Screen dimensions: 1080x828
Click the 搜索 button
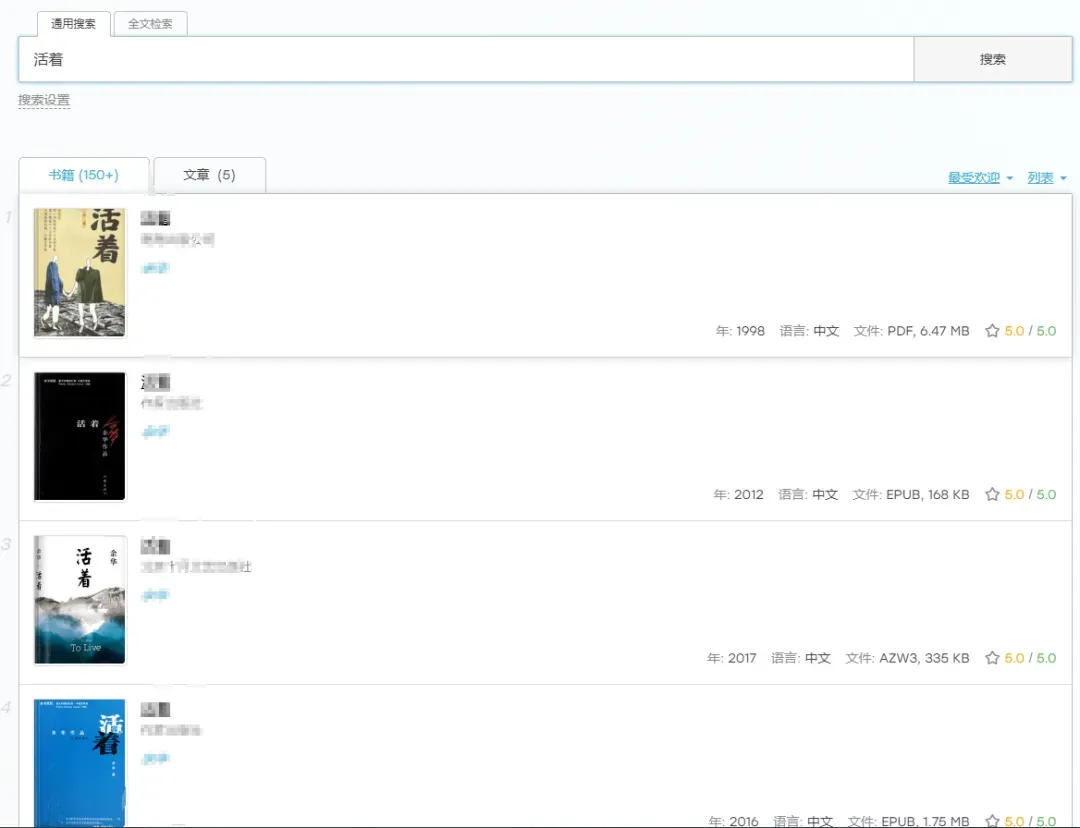(x=993, y=59)
